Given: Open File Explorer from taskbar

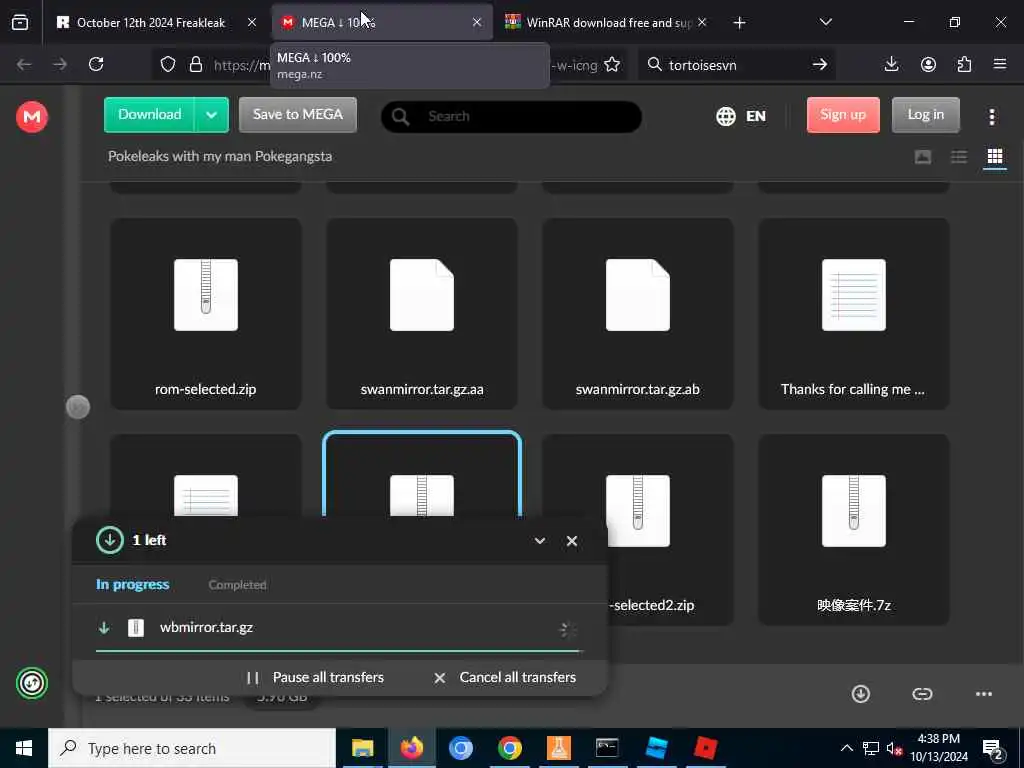Looking at the screenshot, I should pos(362,748).
